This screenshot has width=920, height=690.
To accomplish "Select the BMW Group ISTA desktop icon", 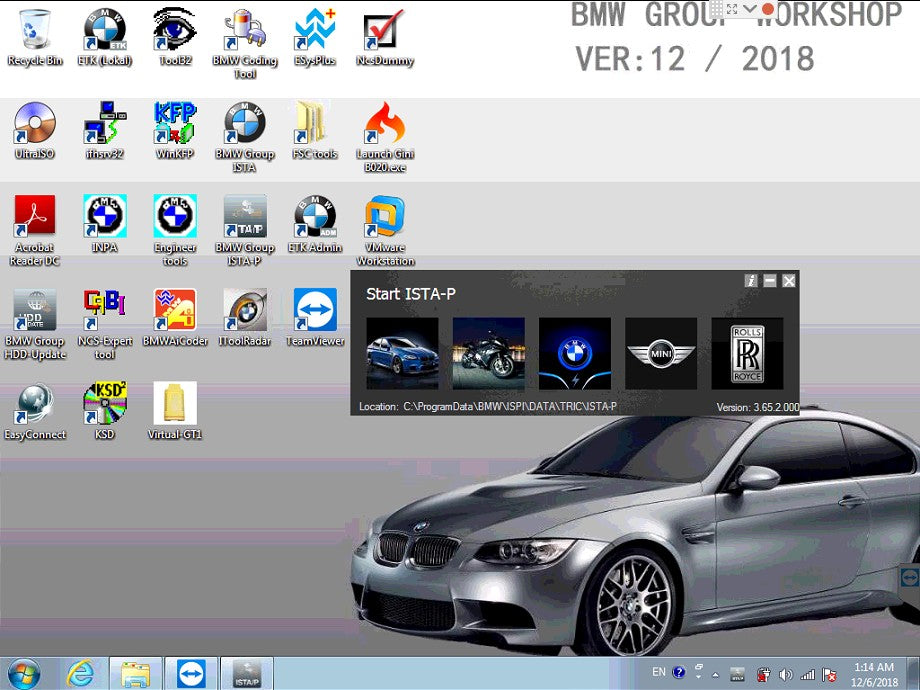I will [245, 124].
